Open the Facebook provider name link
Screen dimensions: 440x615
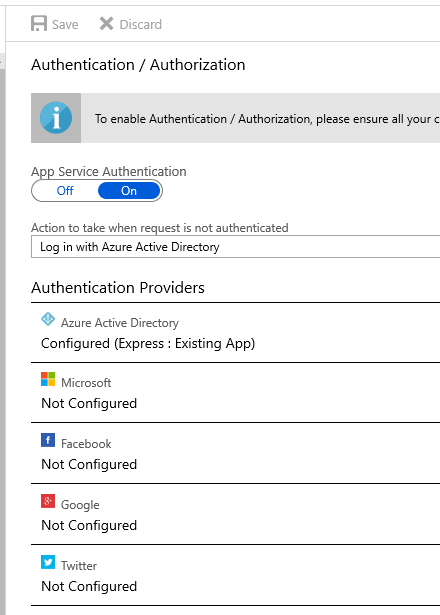pyautogui.click(x=86, y=444)
